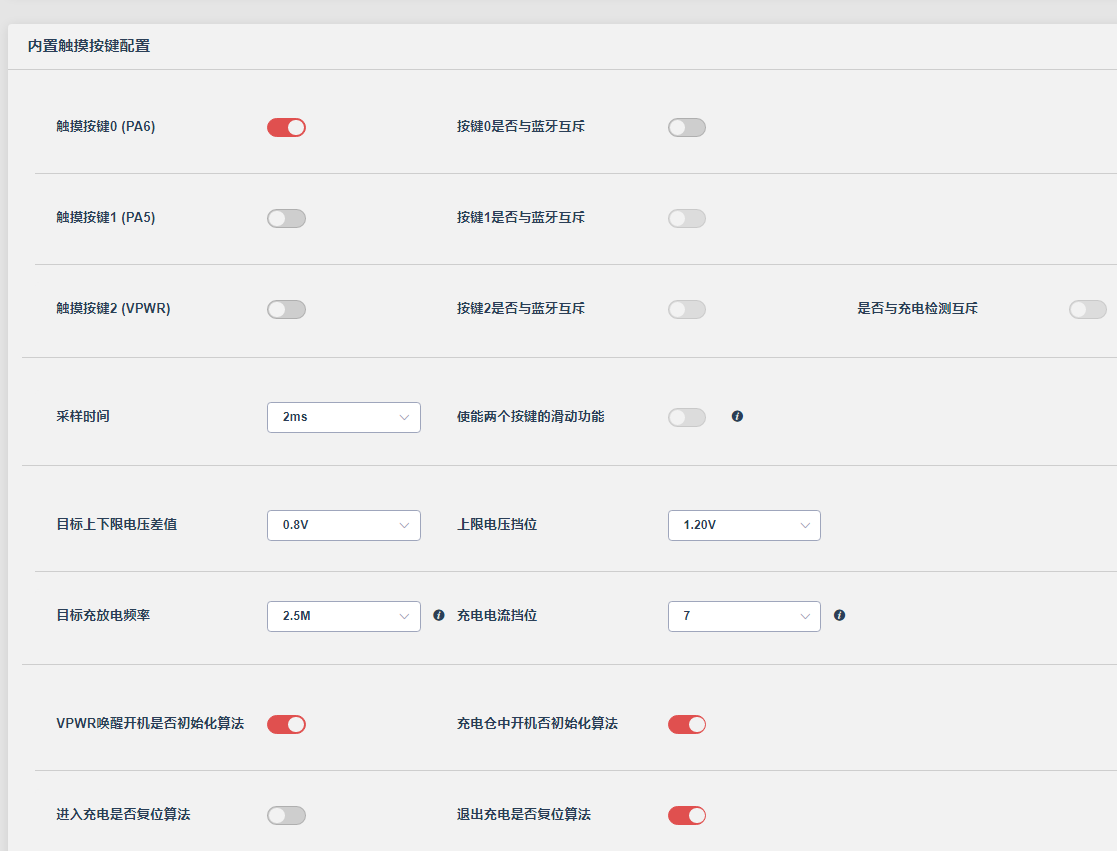Click the 进入充电是否复位算法 label
Image resolution: width=1117 pixels, height=851 pixels.
pyautogui.click(x=123, y=815)
